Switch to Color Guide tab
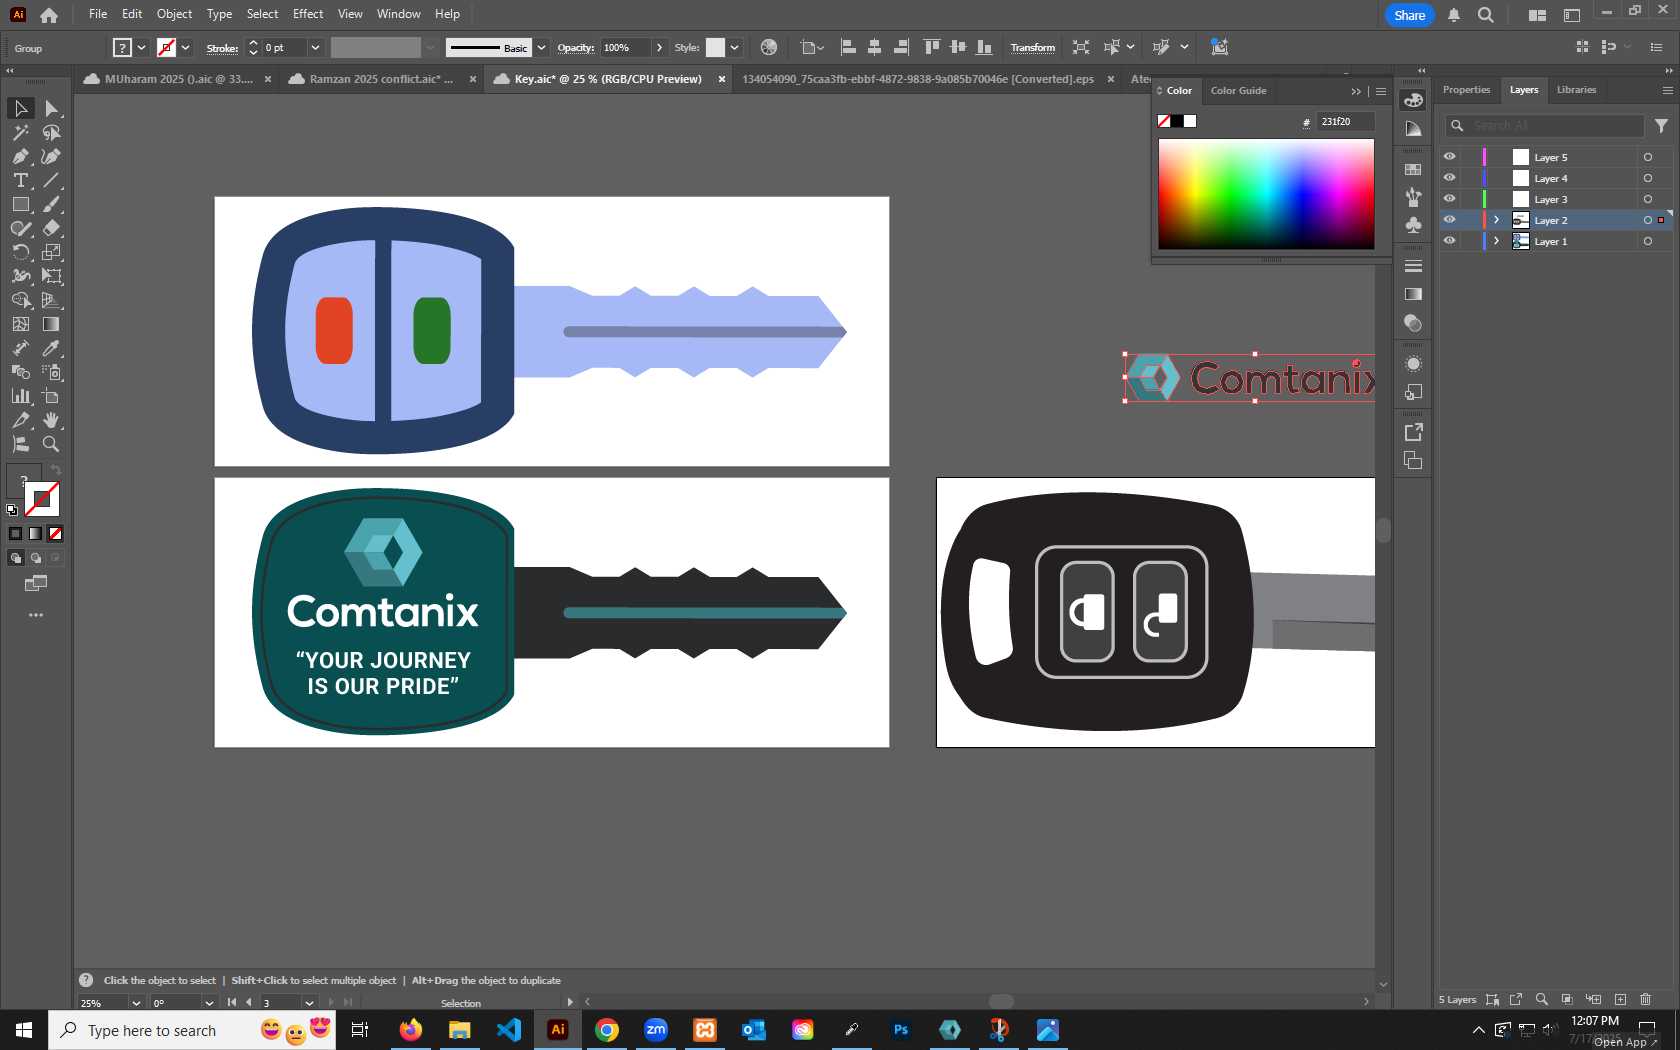Screen dimensions: 1680x1050 [1238, 91]
